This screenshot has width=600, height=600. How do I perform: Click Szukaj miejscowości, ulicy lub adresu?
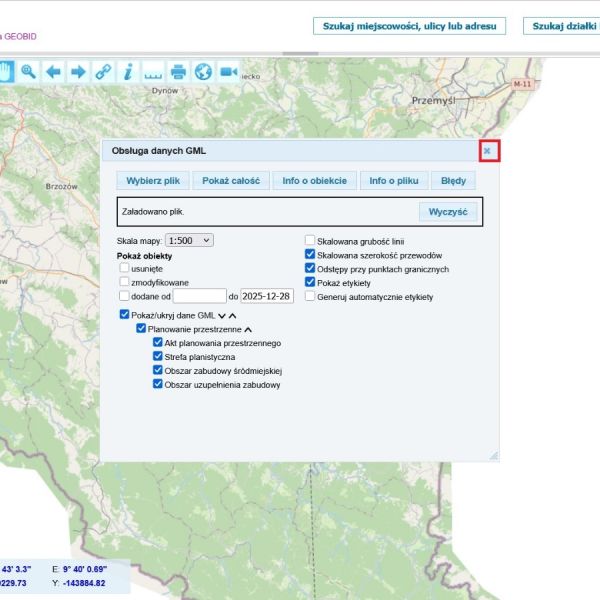(409, 26)
